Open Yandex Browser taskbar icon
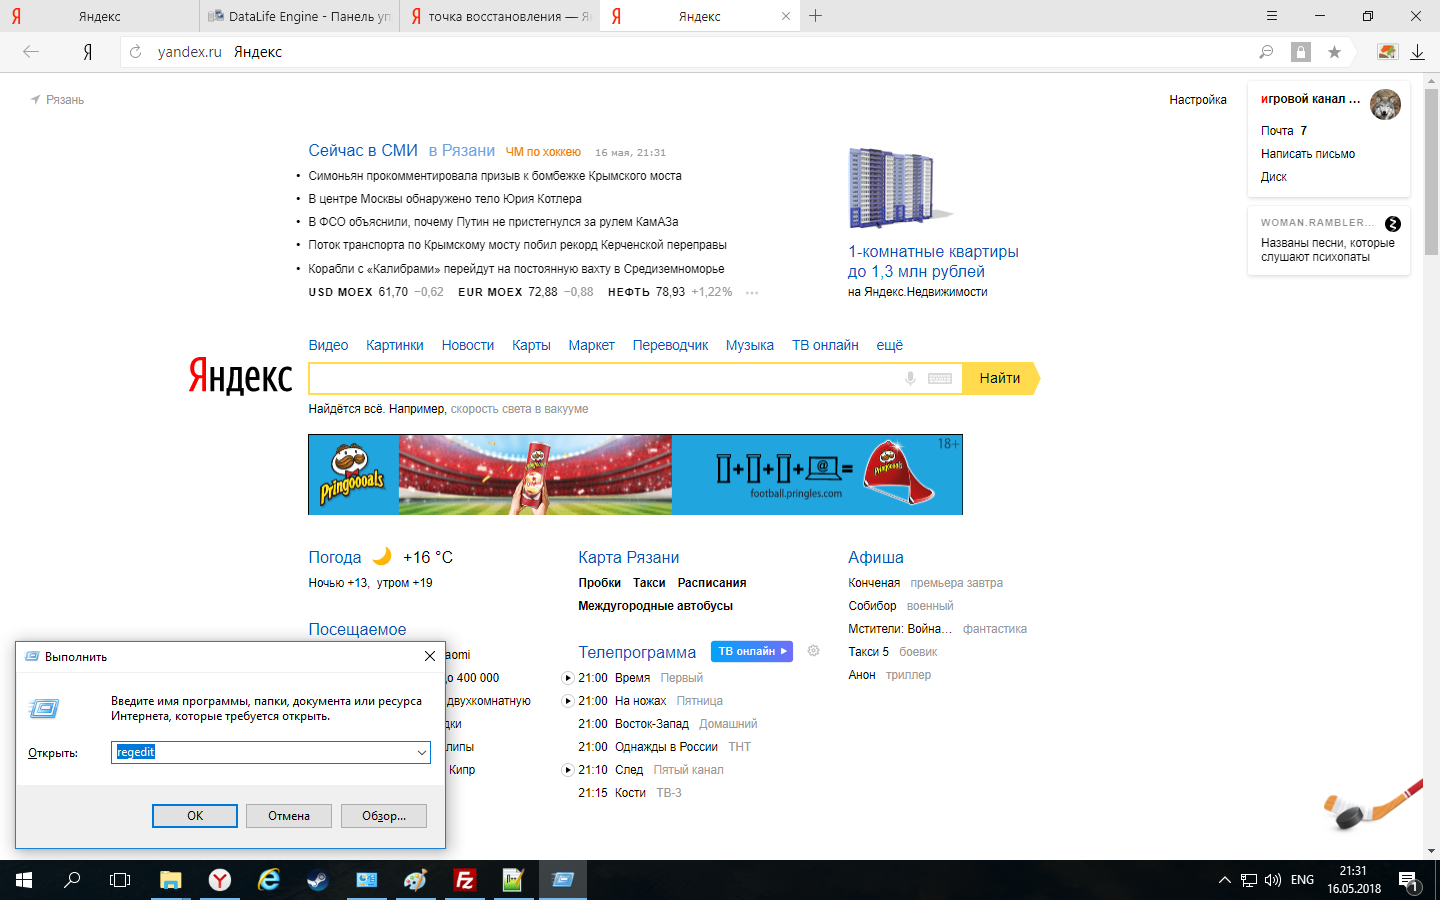Viewport: 1440px width, 900px height. click(x=220, y=880)
